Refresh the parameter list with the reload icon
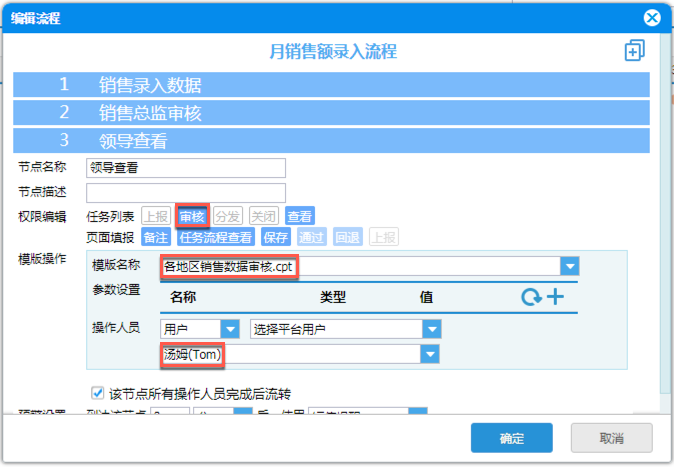This screenshot has height=467, width=674. (531, 297)
